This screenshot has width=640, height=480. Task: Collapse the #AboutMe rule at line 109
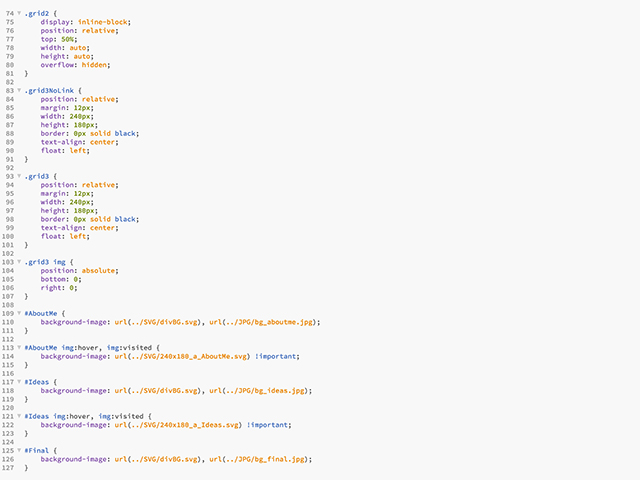19,313
